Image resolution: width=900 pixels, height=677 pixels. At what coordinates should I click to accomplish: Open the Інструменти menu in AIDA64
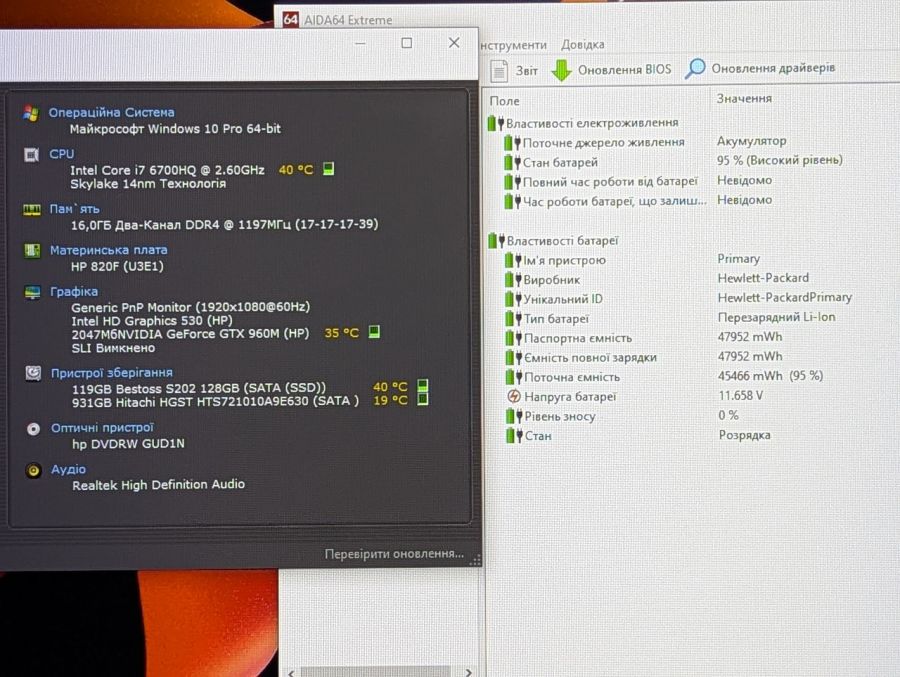pyautogui.click(x=513, y=45)
